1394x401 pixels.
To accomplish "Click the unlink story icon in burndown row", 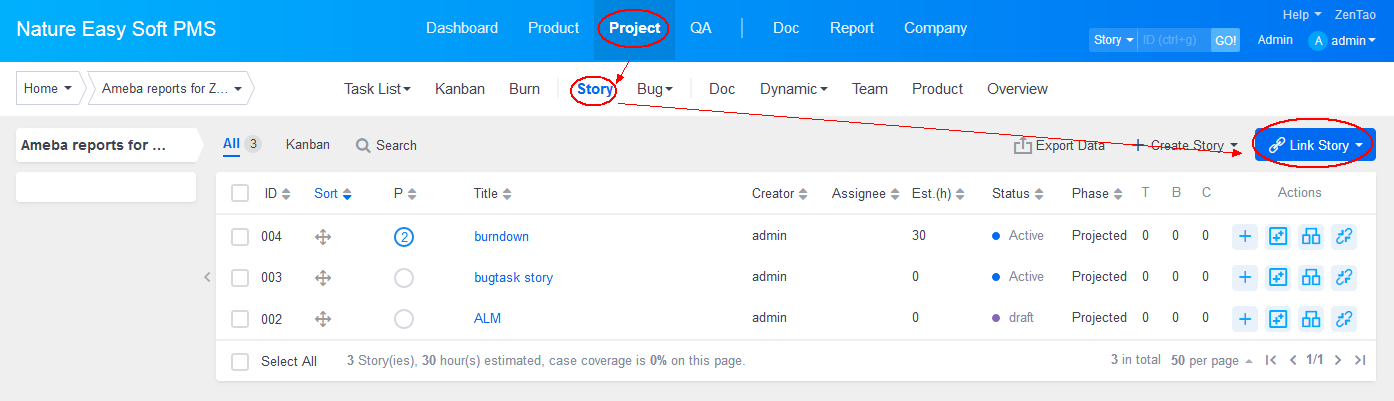I will coord(1344,237).
